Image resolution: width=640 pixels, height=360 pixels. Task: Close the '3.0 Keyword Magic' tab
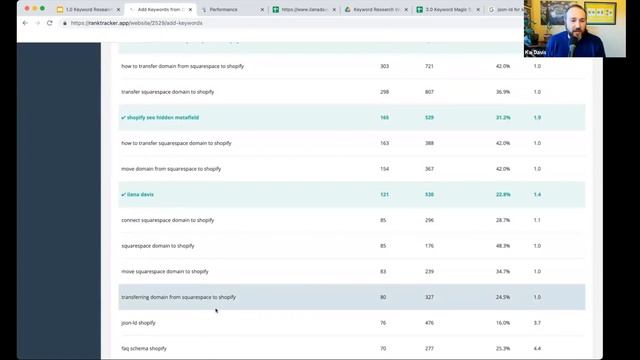tap(478, 9)
